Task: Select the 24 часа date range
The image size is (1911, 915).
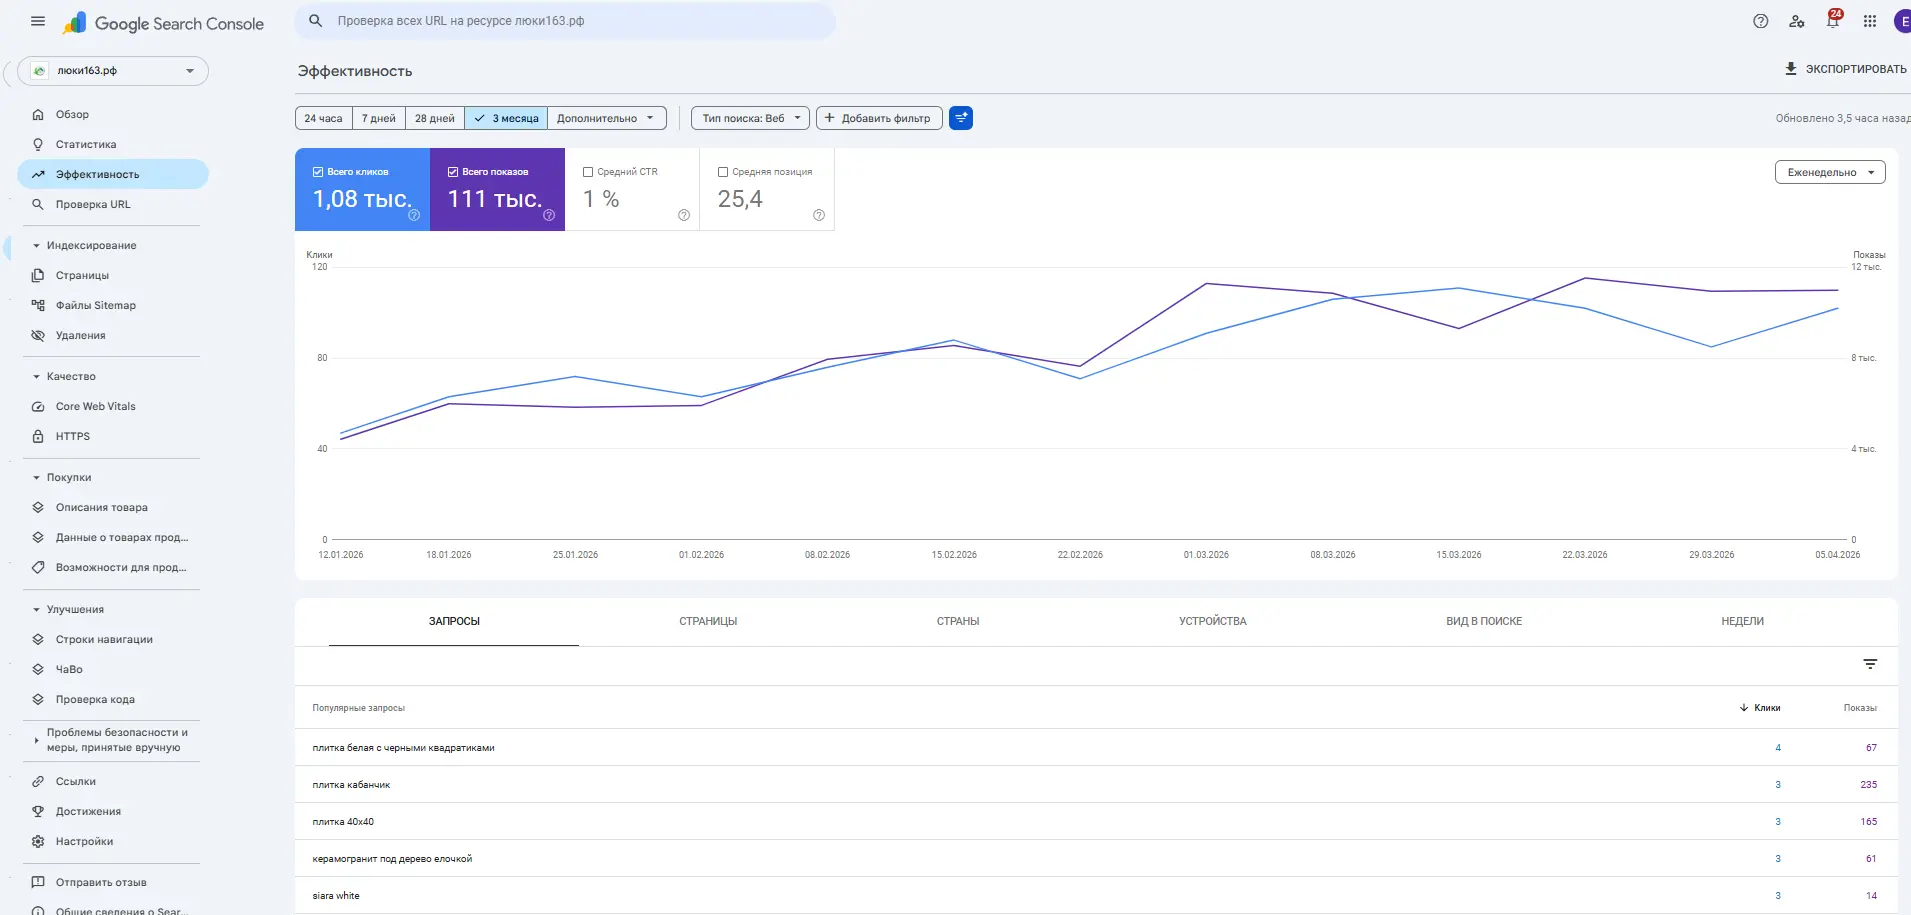Action: [323, 118]
